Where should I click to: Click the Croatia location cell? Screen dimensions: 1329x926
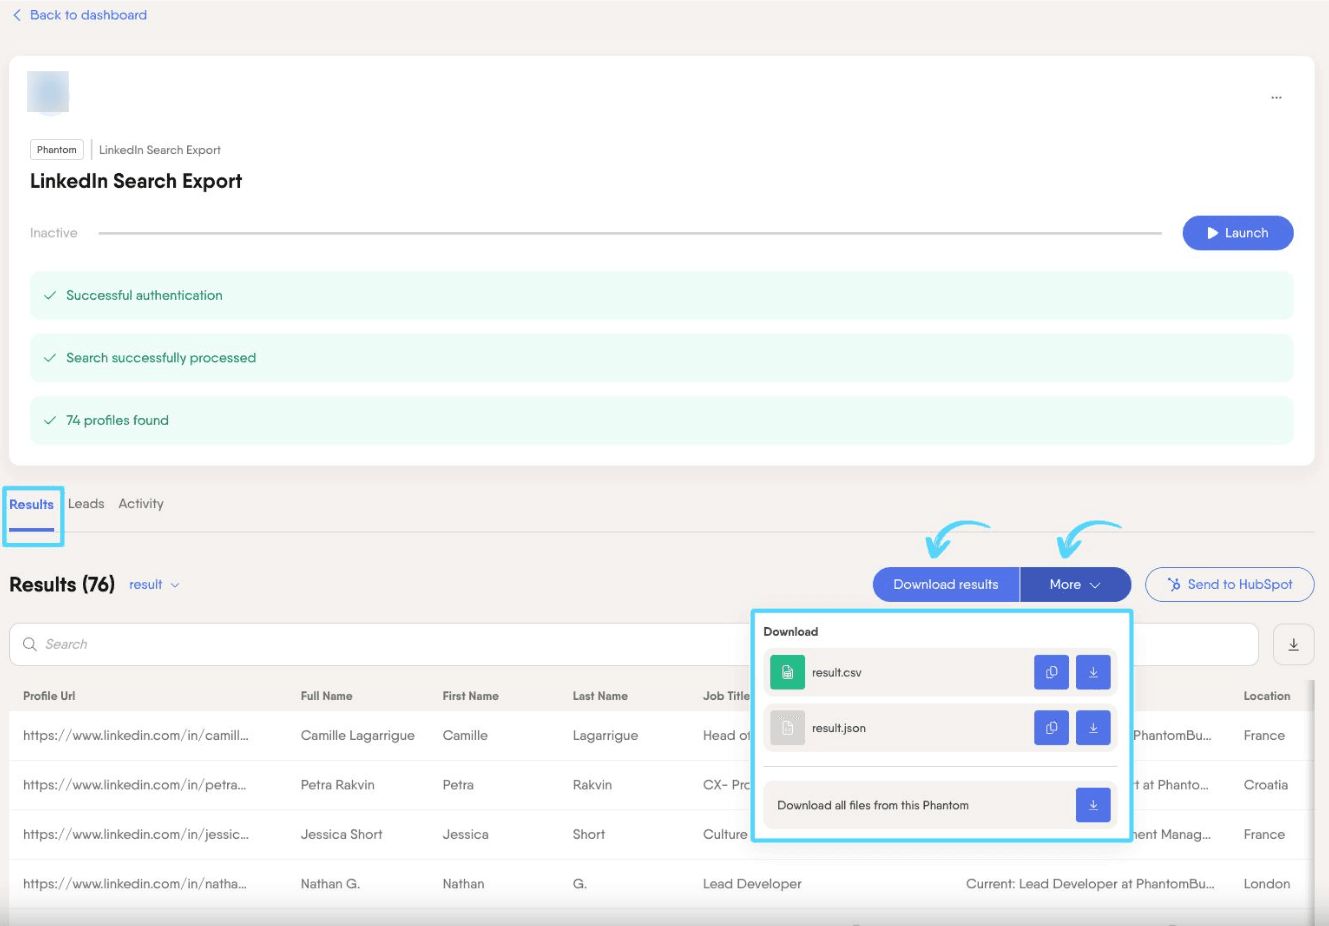coord(1266,785)
